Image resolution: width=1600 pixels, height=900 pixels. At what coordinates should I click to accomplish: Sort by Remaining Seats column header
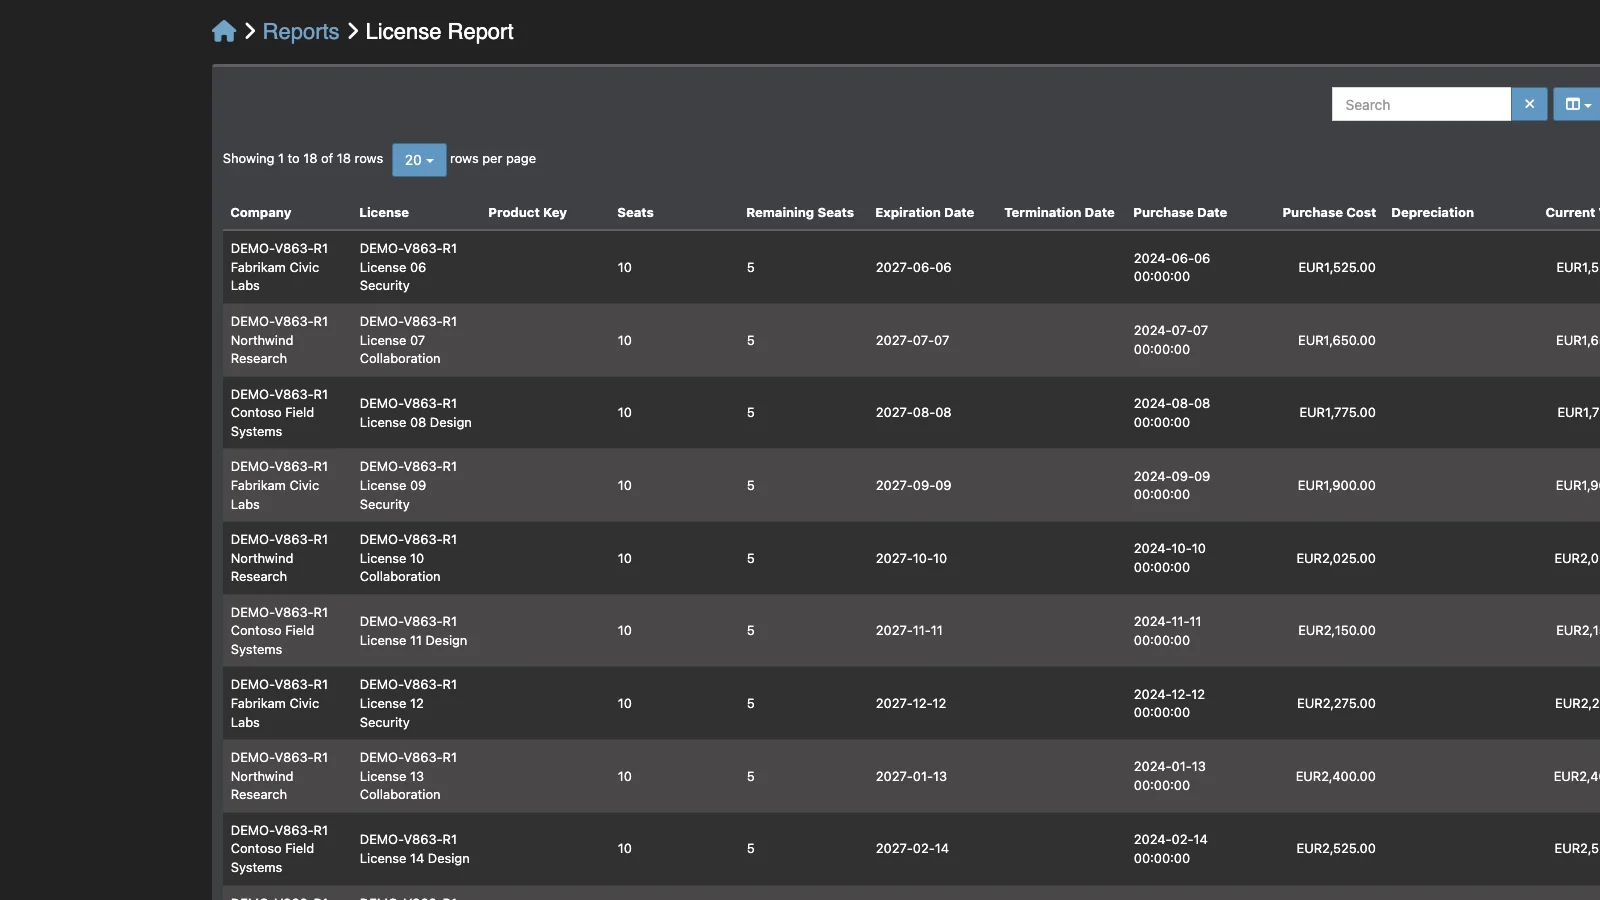click(800, 213)
